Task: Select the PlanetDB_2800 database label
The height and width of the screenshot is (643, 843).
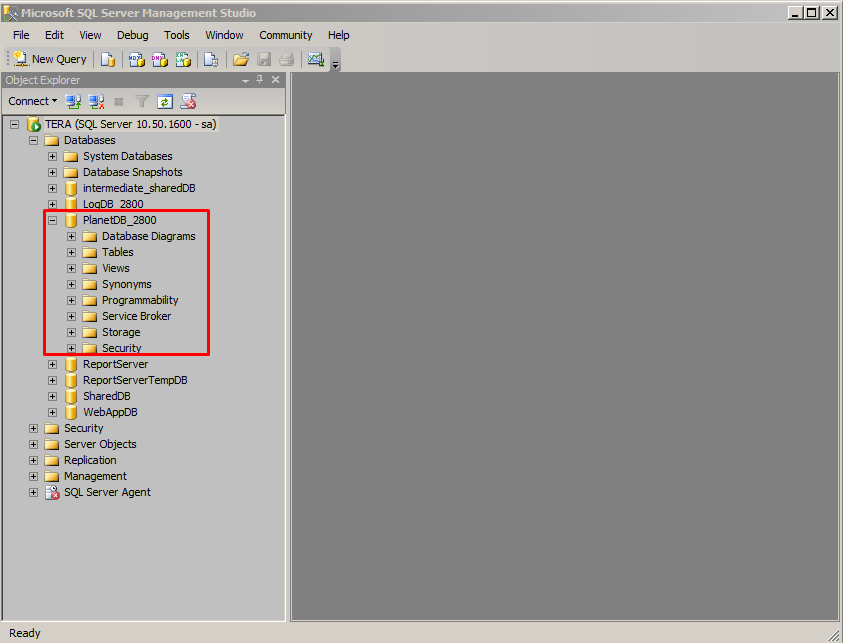Action: click(119, 220)
